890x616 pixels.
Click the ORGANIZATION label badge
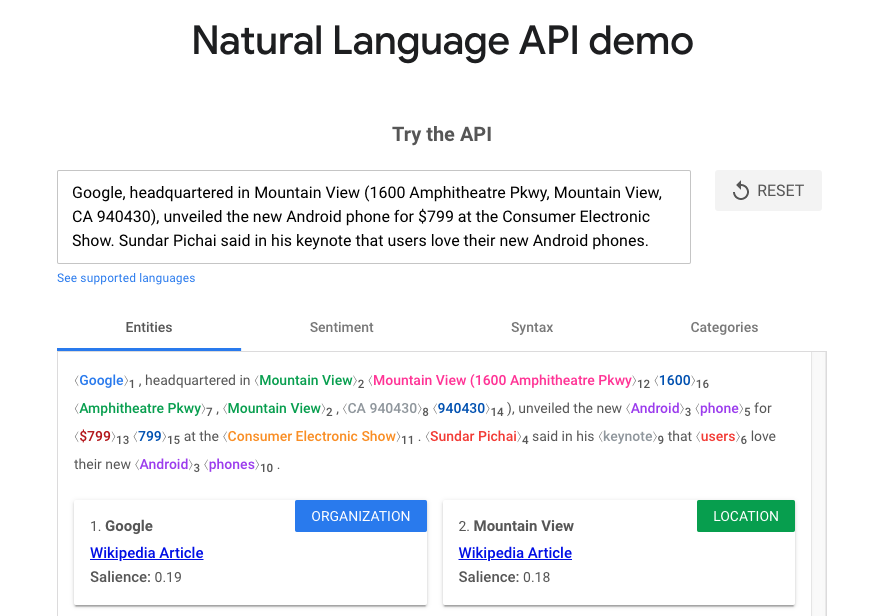tap(360, 516)
